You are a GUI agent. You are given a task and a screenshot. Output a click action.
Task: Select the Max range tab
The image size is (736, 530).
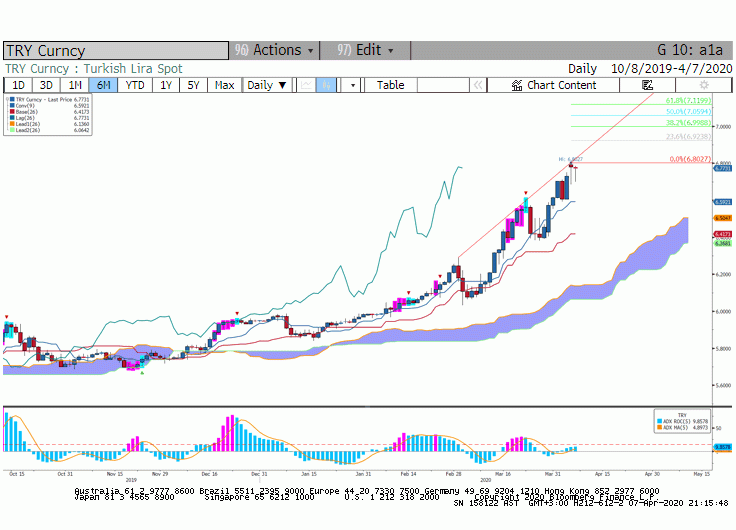click(x=224, y=85)
